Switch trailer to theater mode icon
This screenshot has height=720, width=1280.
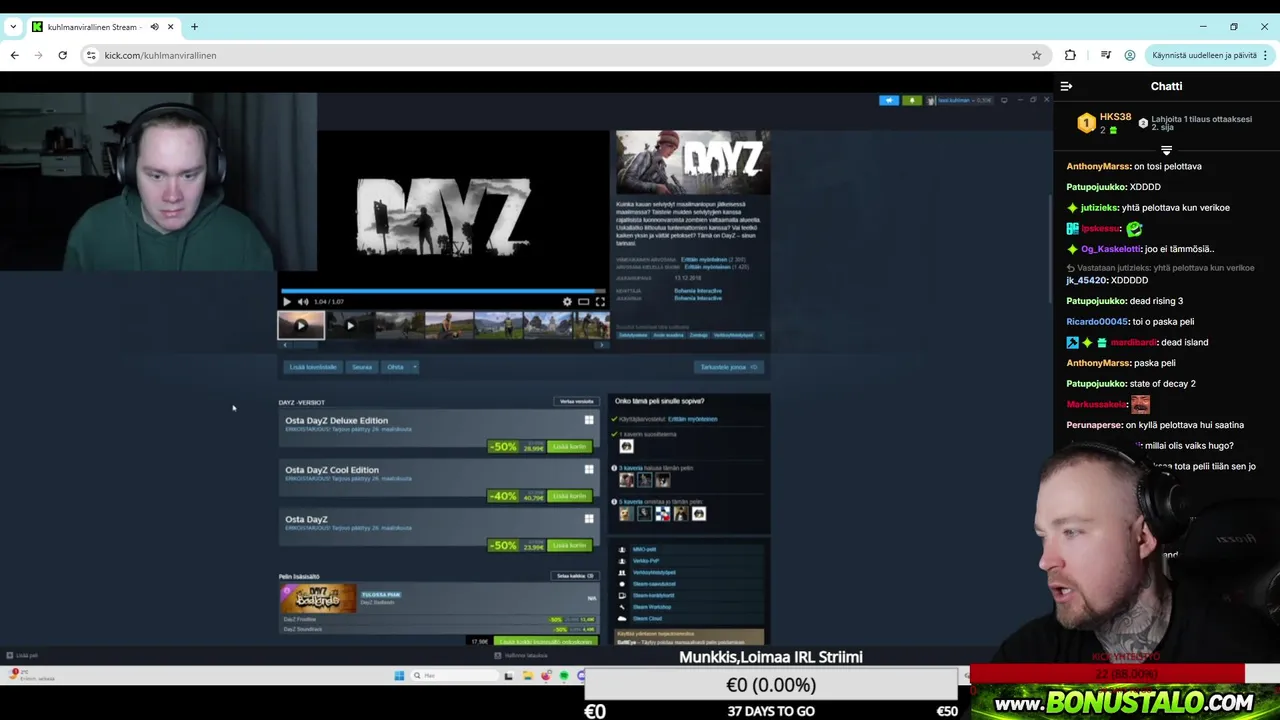tap(584, 301)
